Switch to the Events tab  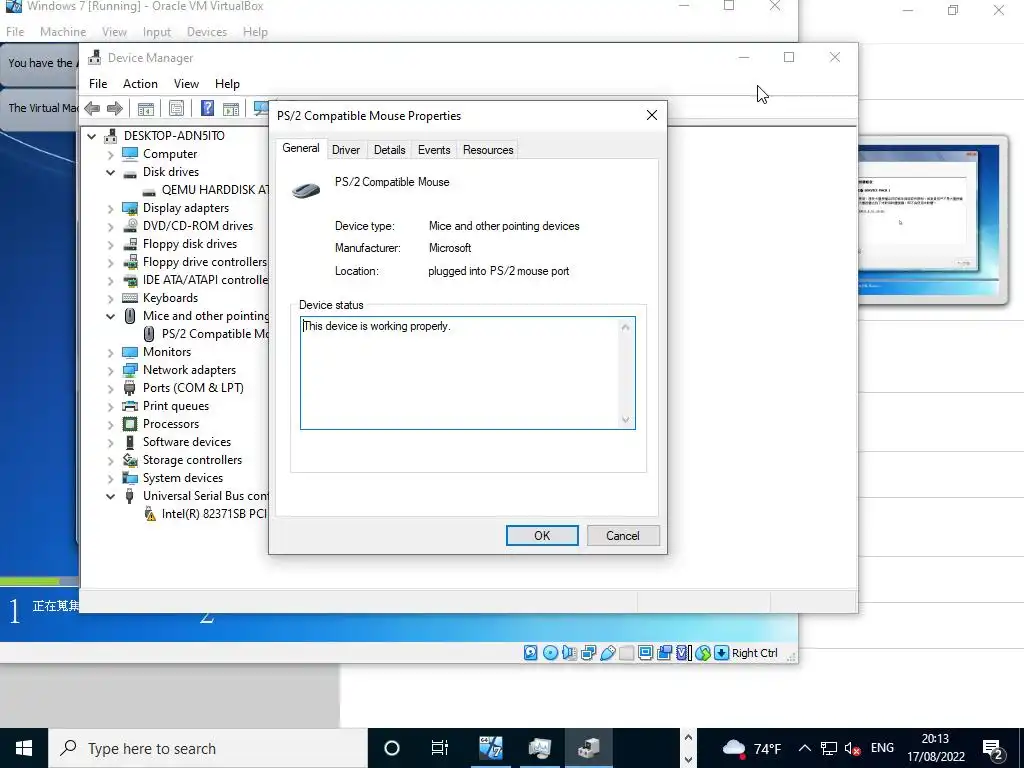(x=434, y=150)
